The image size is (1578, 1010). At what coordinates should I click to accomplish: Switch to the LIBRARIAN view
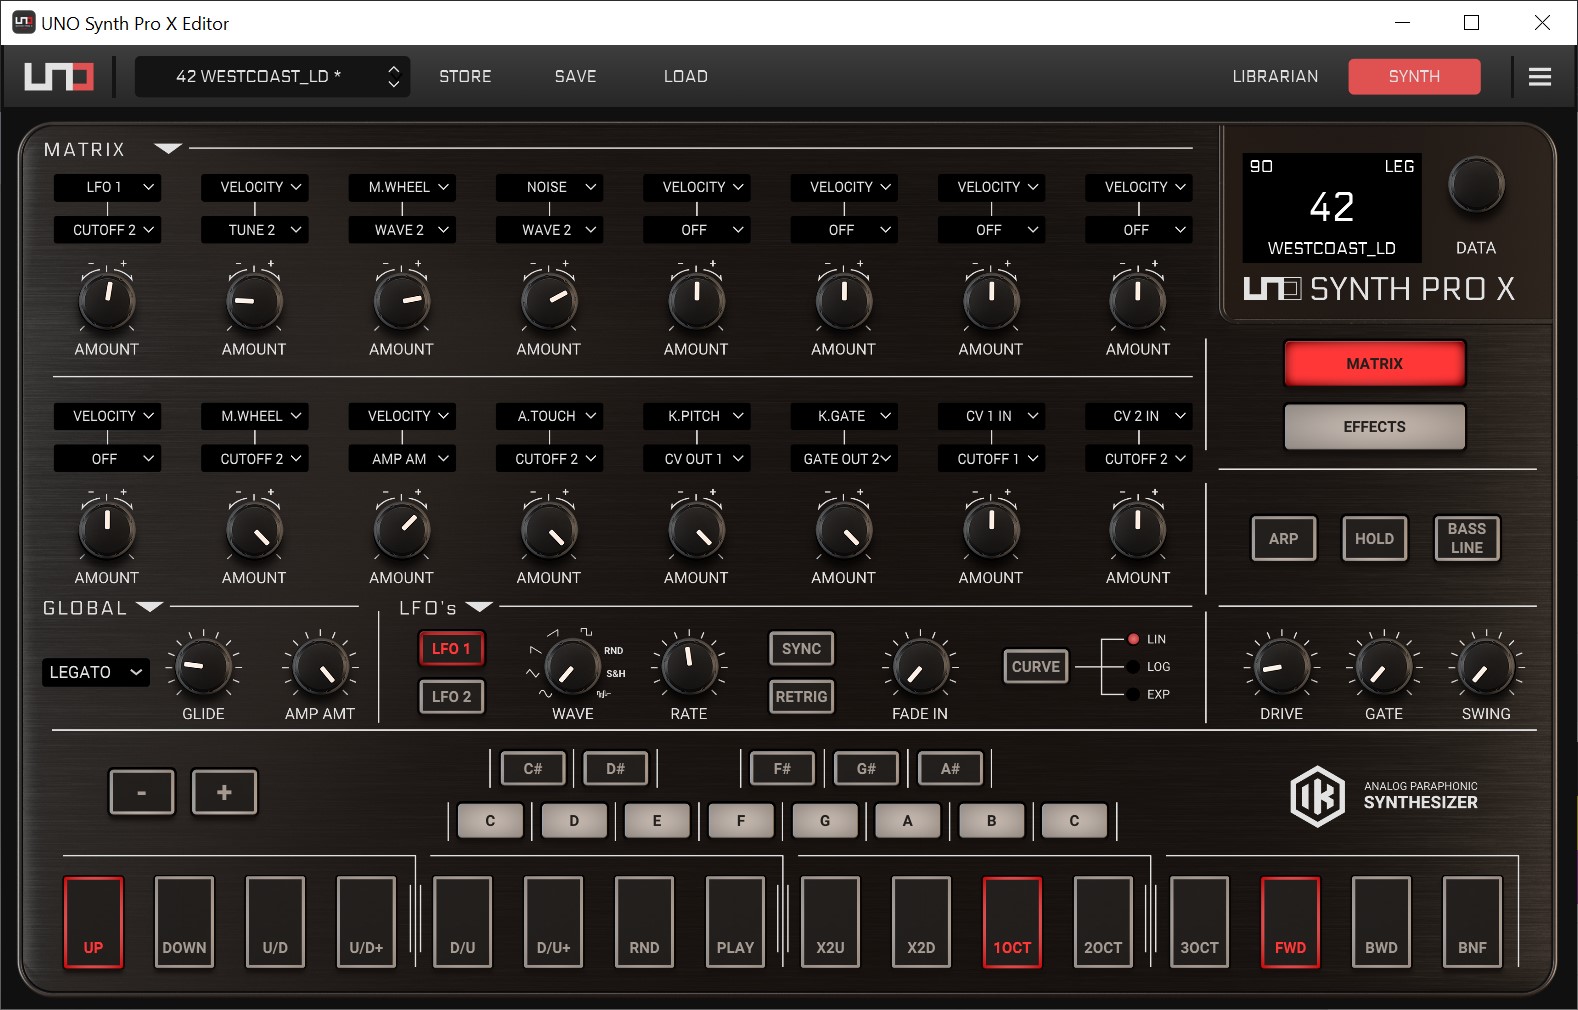click(1275, 76)
